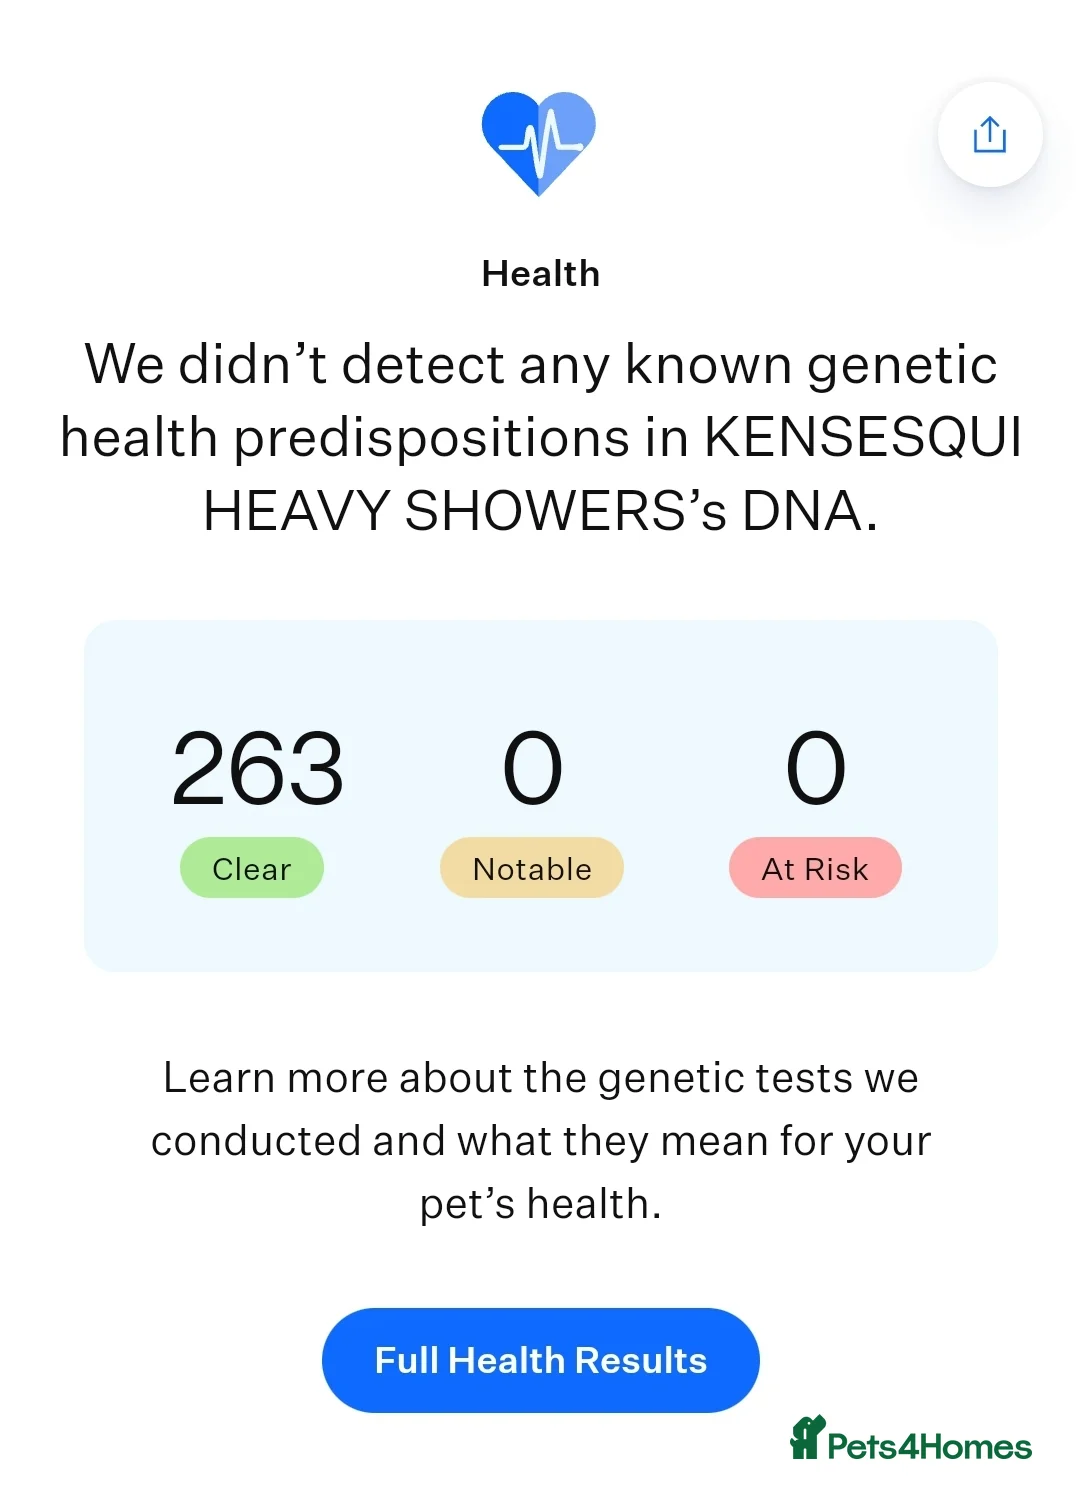Select the yellow Notable badge
The width and height of the screenshot is (1080, 1486).
(532, 868)
